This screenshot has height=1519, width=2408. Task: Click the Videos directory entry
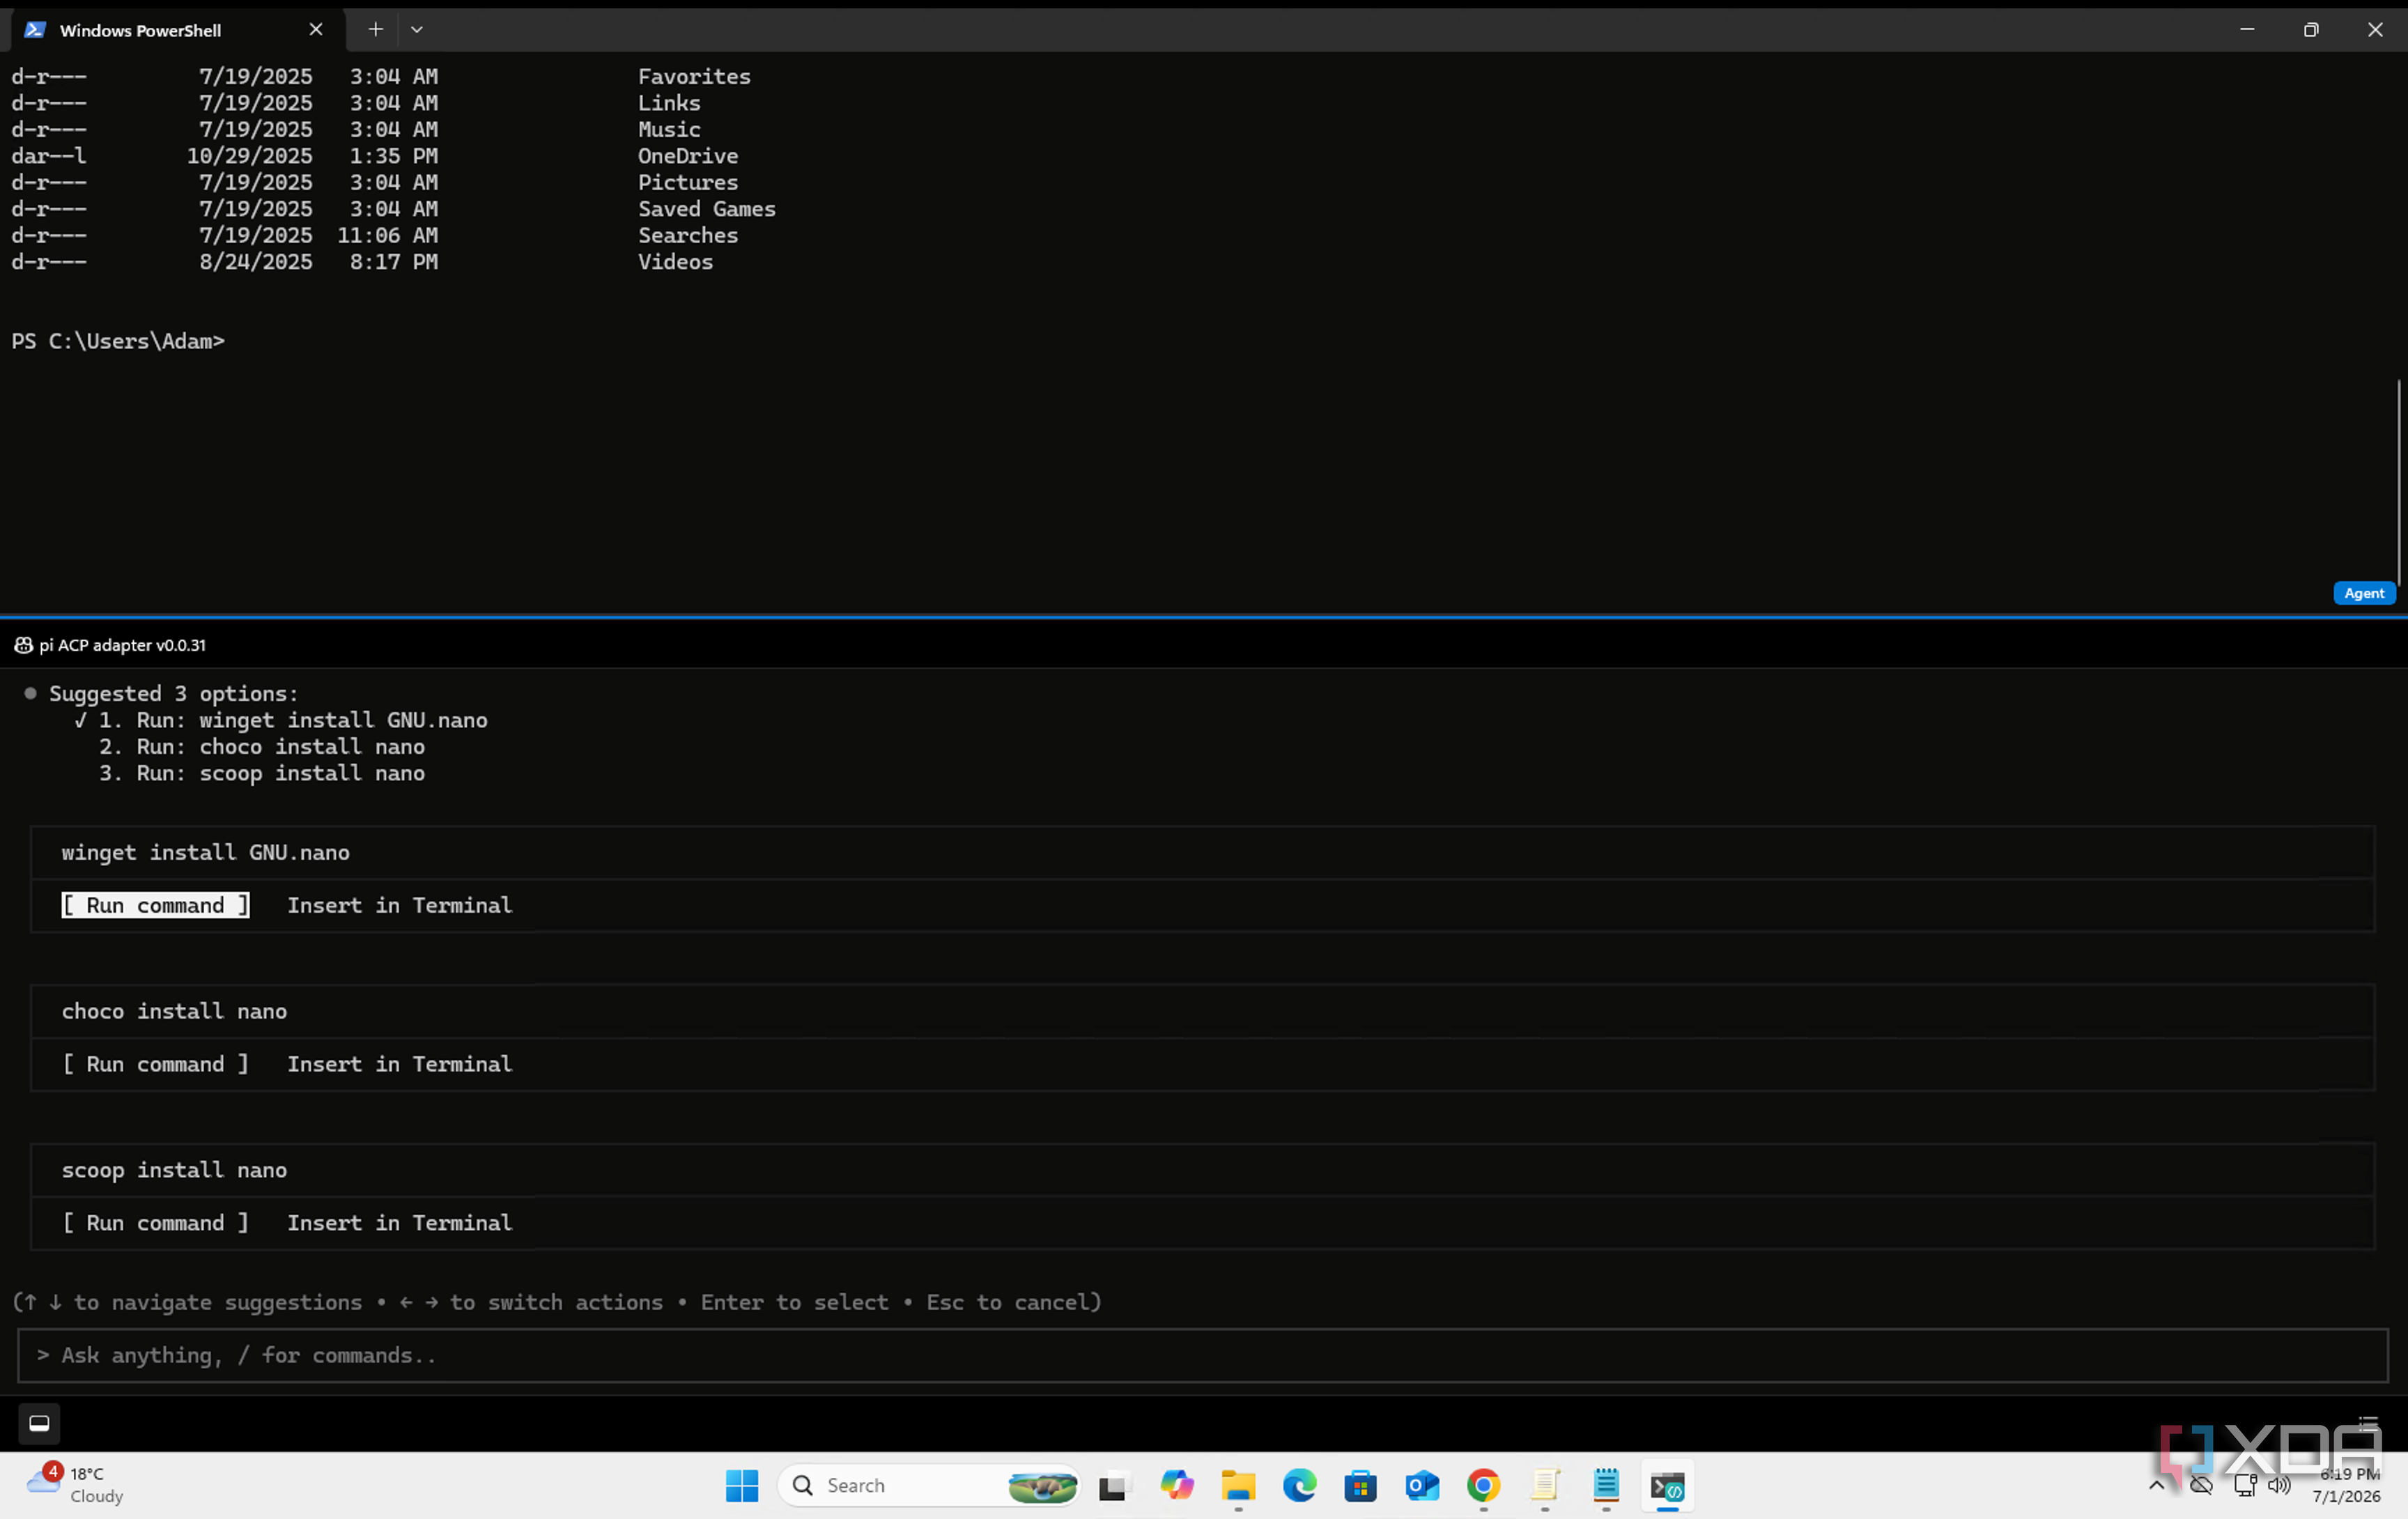click(675, 262)
